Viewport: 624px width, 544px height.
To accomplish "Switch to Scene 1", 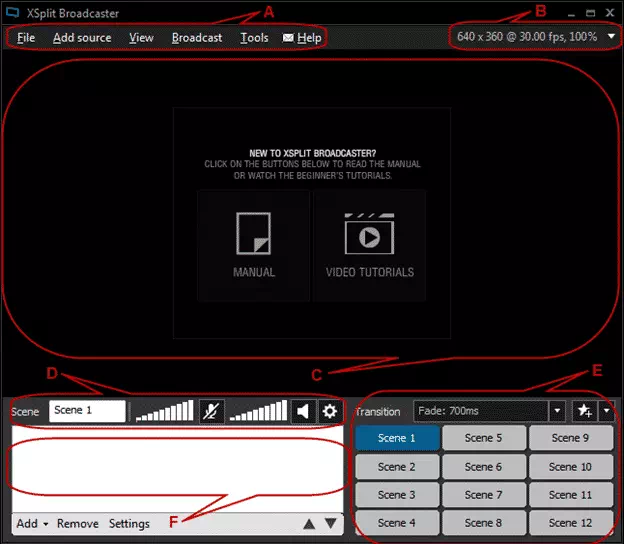I will coord(397,438).
